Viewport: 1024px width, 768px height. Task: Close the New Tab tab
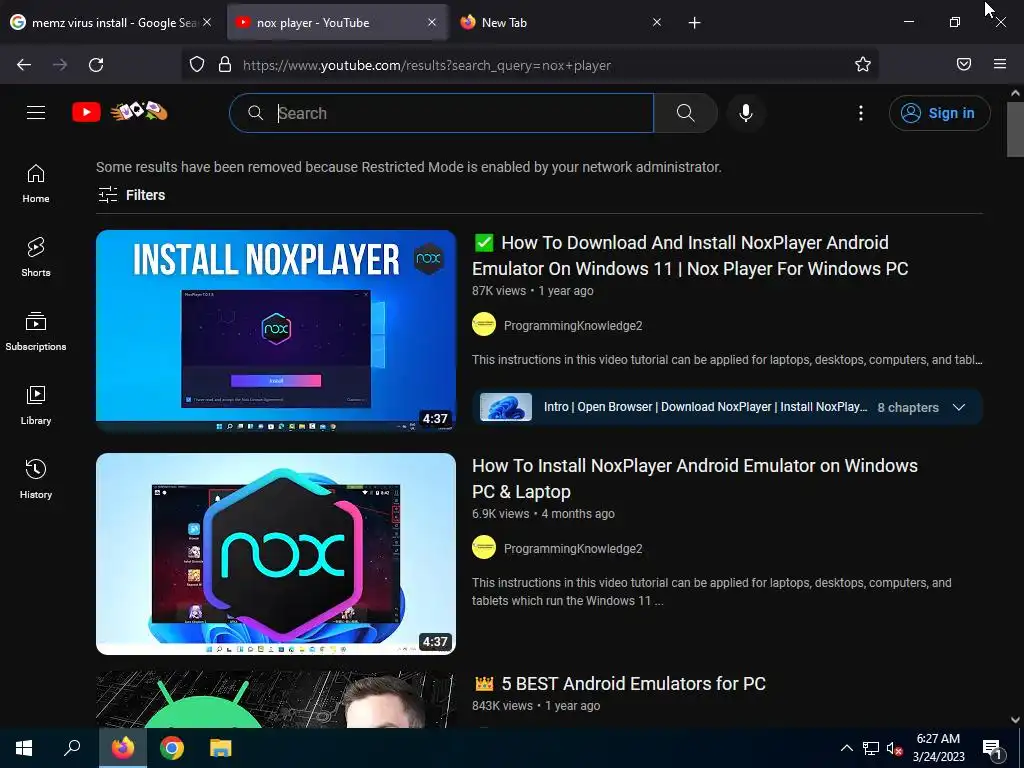(657, 22)
